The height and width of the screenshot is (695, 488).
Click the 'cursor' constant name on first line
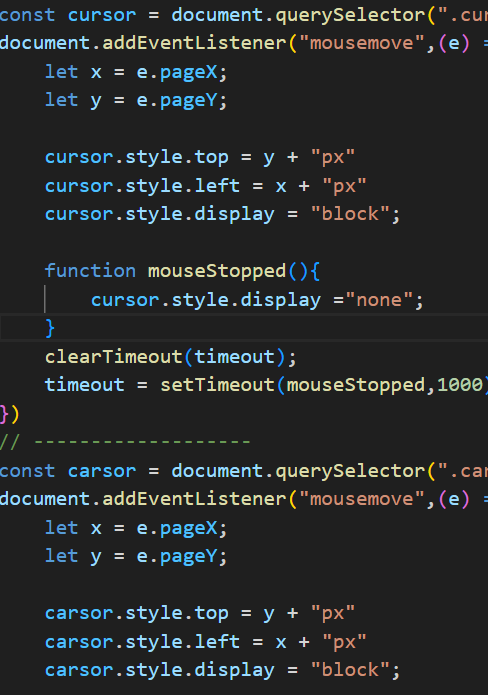(x=102, y=15)
